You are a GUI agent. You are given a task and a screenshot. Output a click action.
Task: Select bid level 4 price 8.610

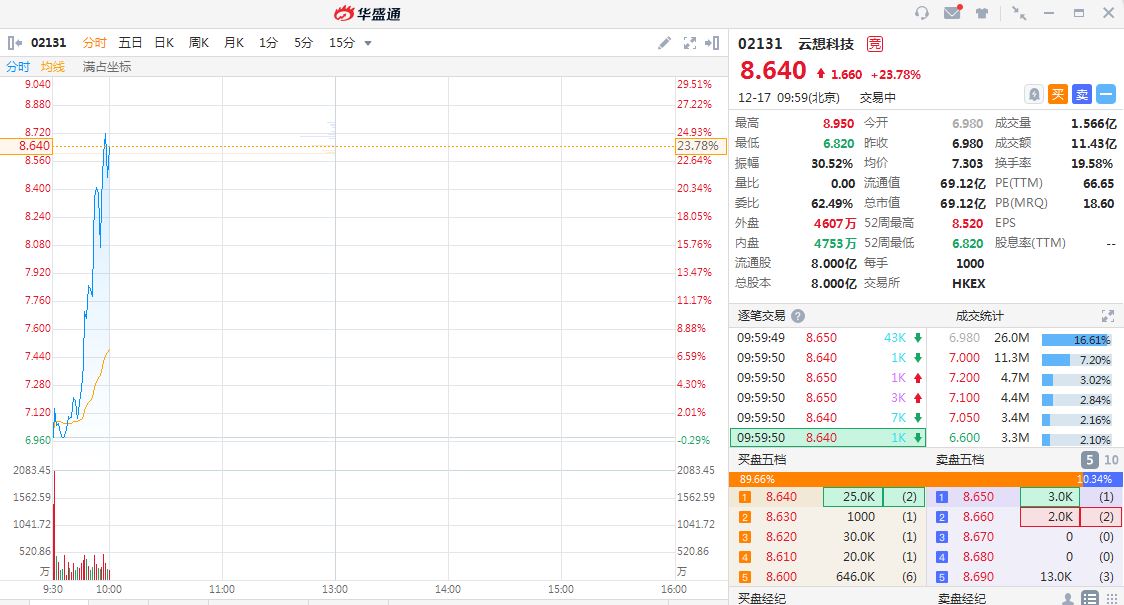[781, 557]
